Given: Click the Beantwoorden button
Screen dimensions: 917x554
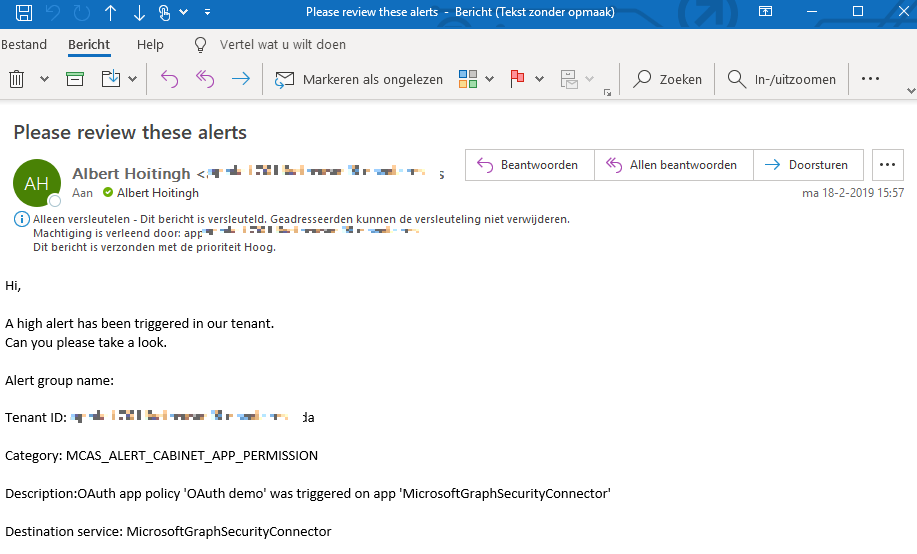Looking at the screenshot, I should click(x=529, y=165).
